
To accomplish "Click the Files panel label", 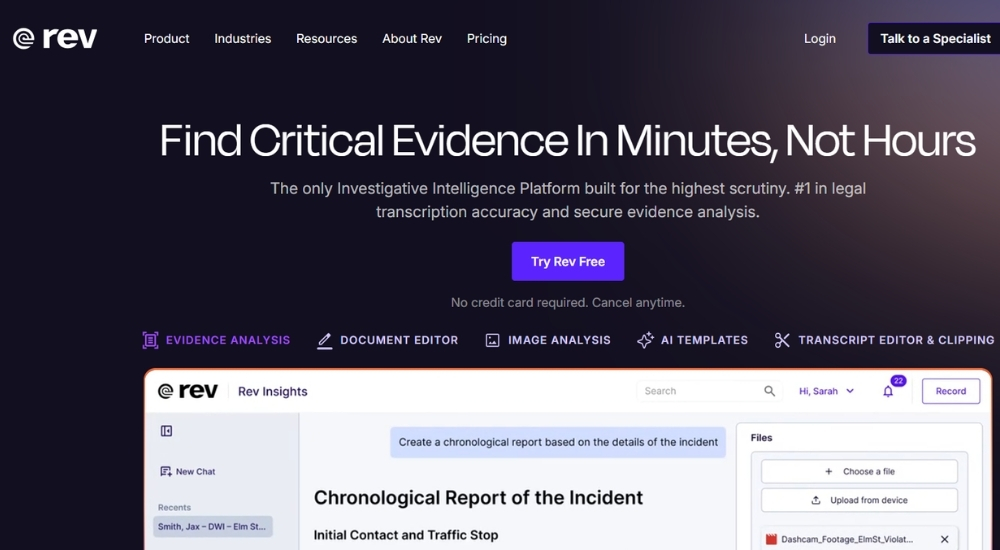I will pyautogui.click(x=761, y=438).
